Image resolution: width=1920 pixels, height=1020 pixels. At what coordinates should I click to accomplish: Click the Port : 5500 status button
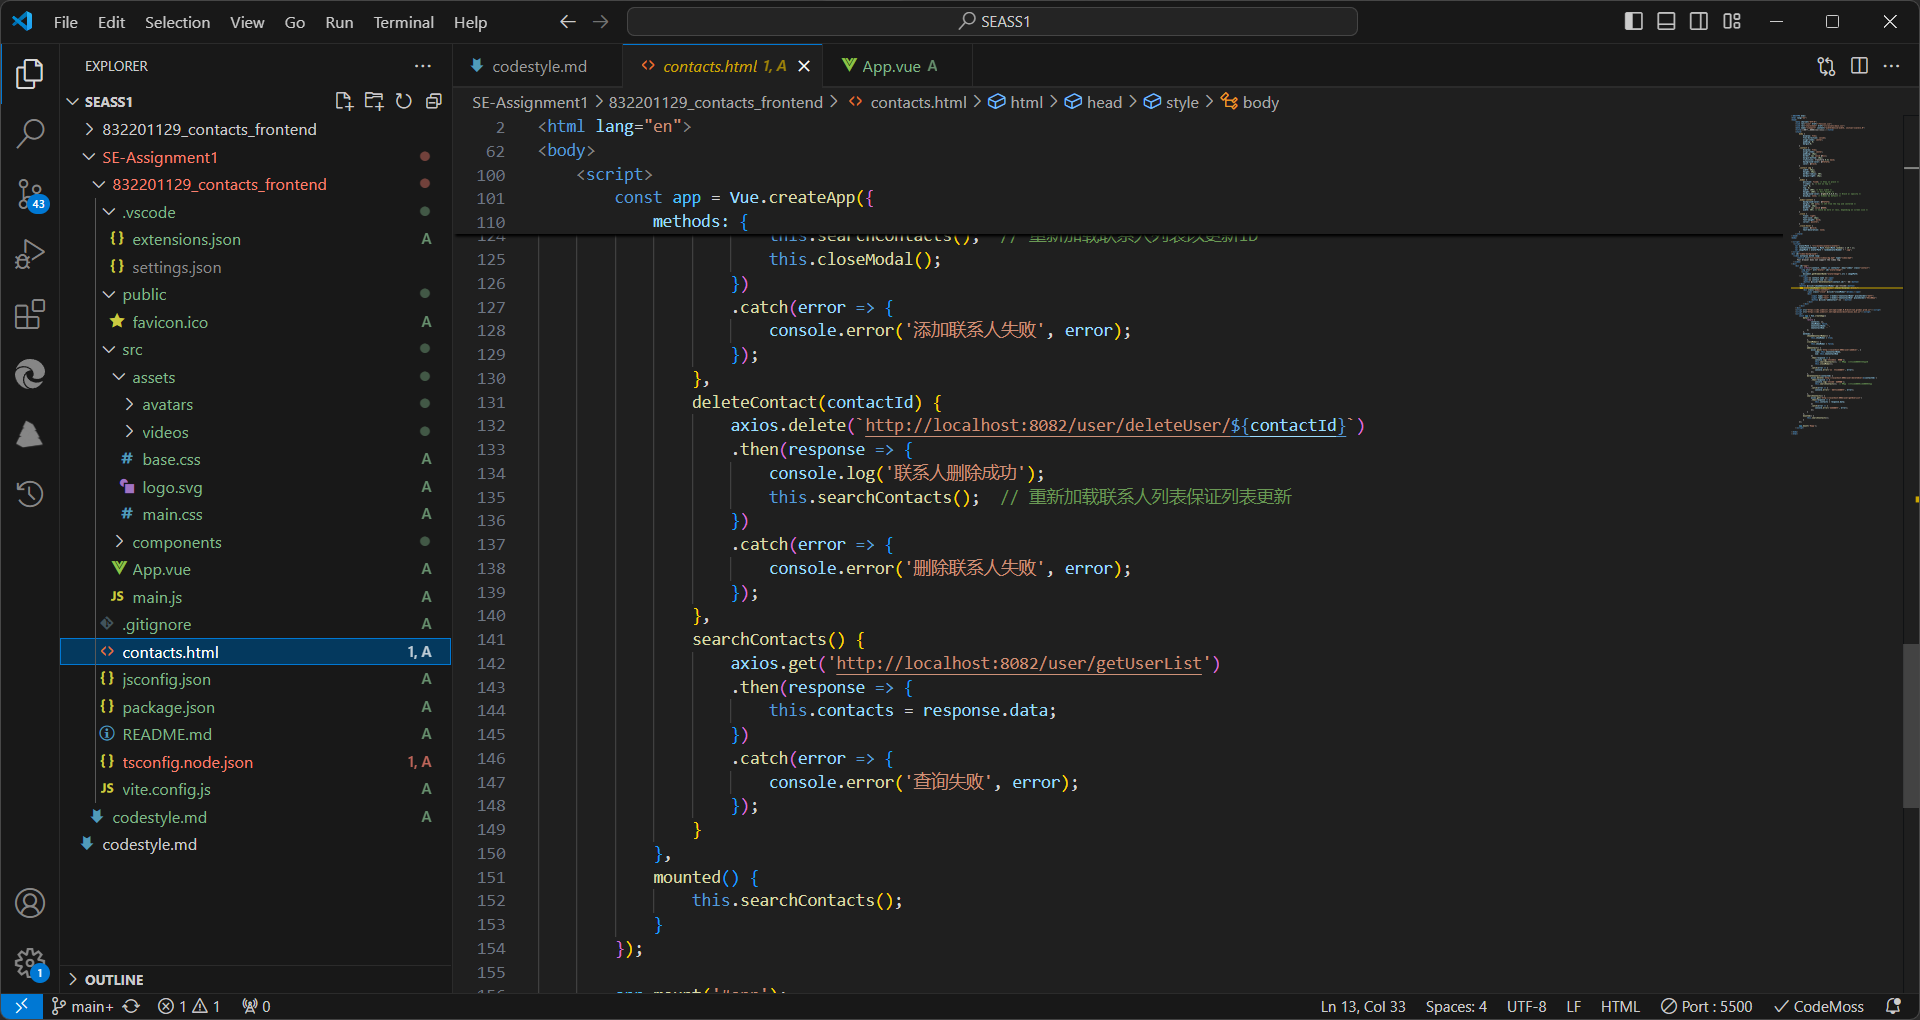pos(1706,1006)
